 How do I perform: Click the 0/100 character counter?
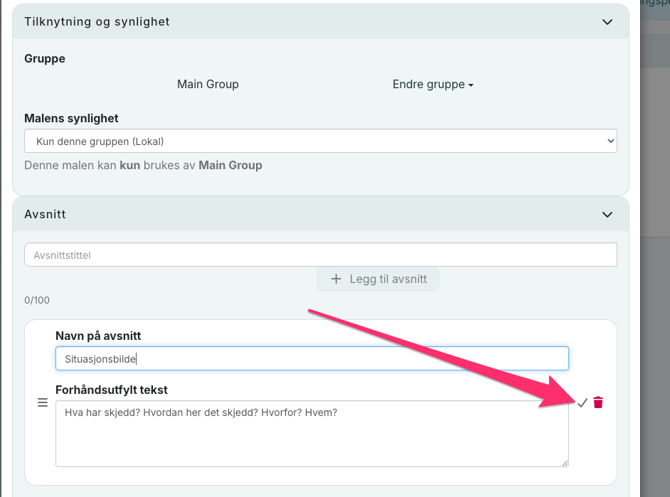tap(37, 300)
